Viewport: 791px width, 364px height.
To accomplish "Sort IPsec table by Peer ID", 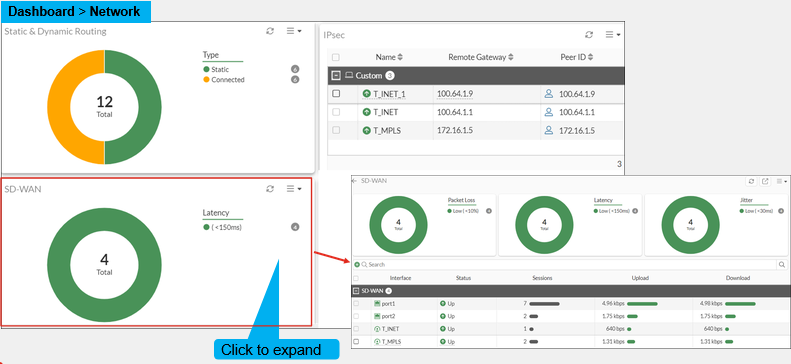I will 577,57.
